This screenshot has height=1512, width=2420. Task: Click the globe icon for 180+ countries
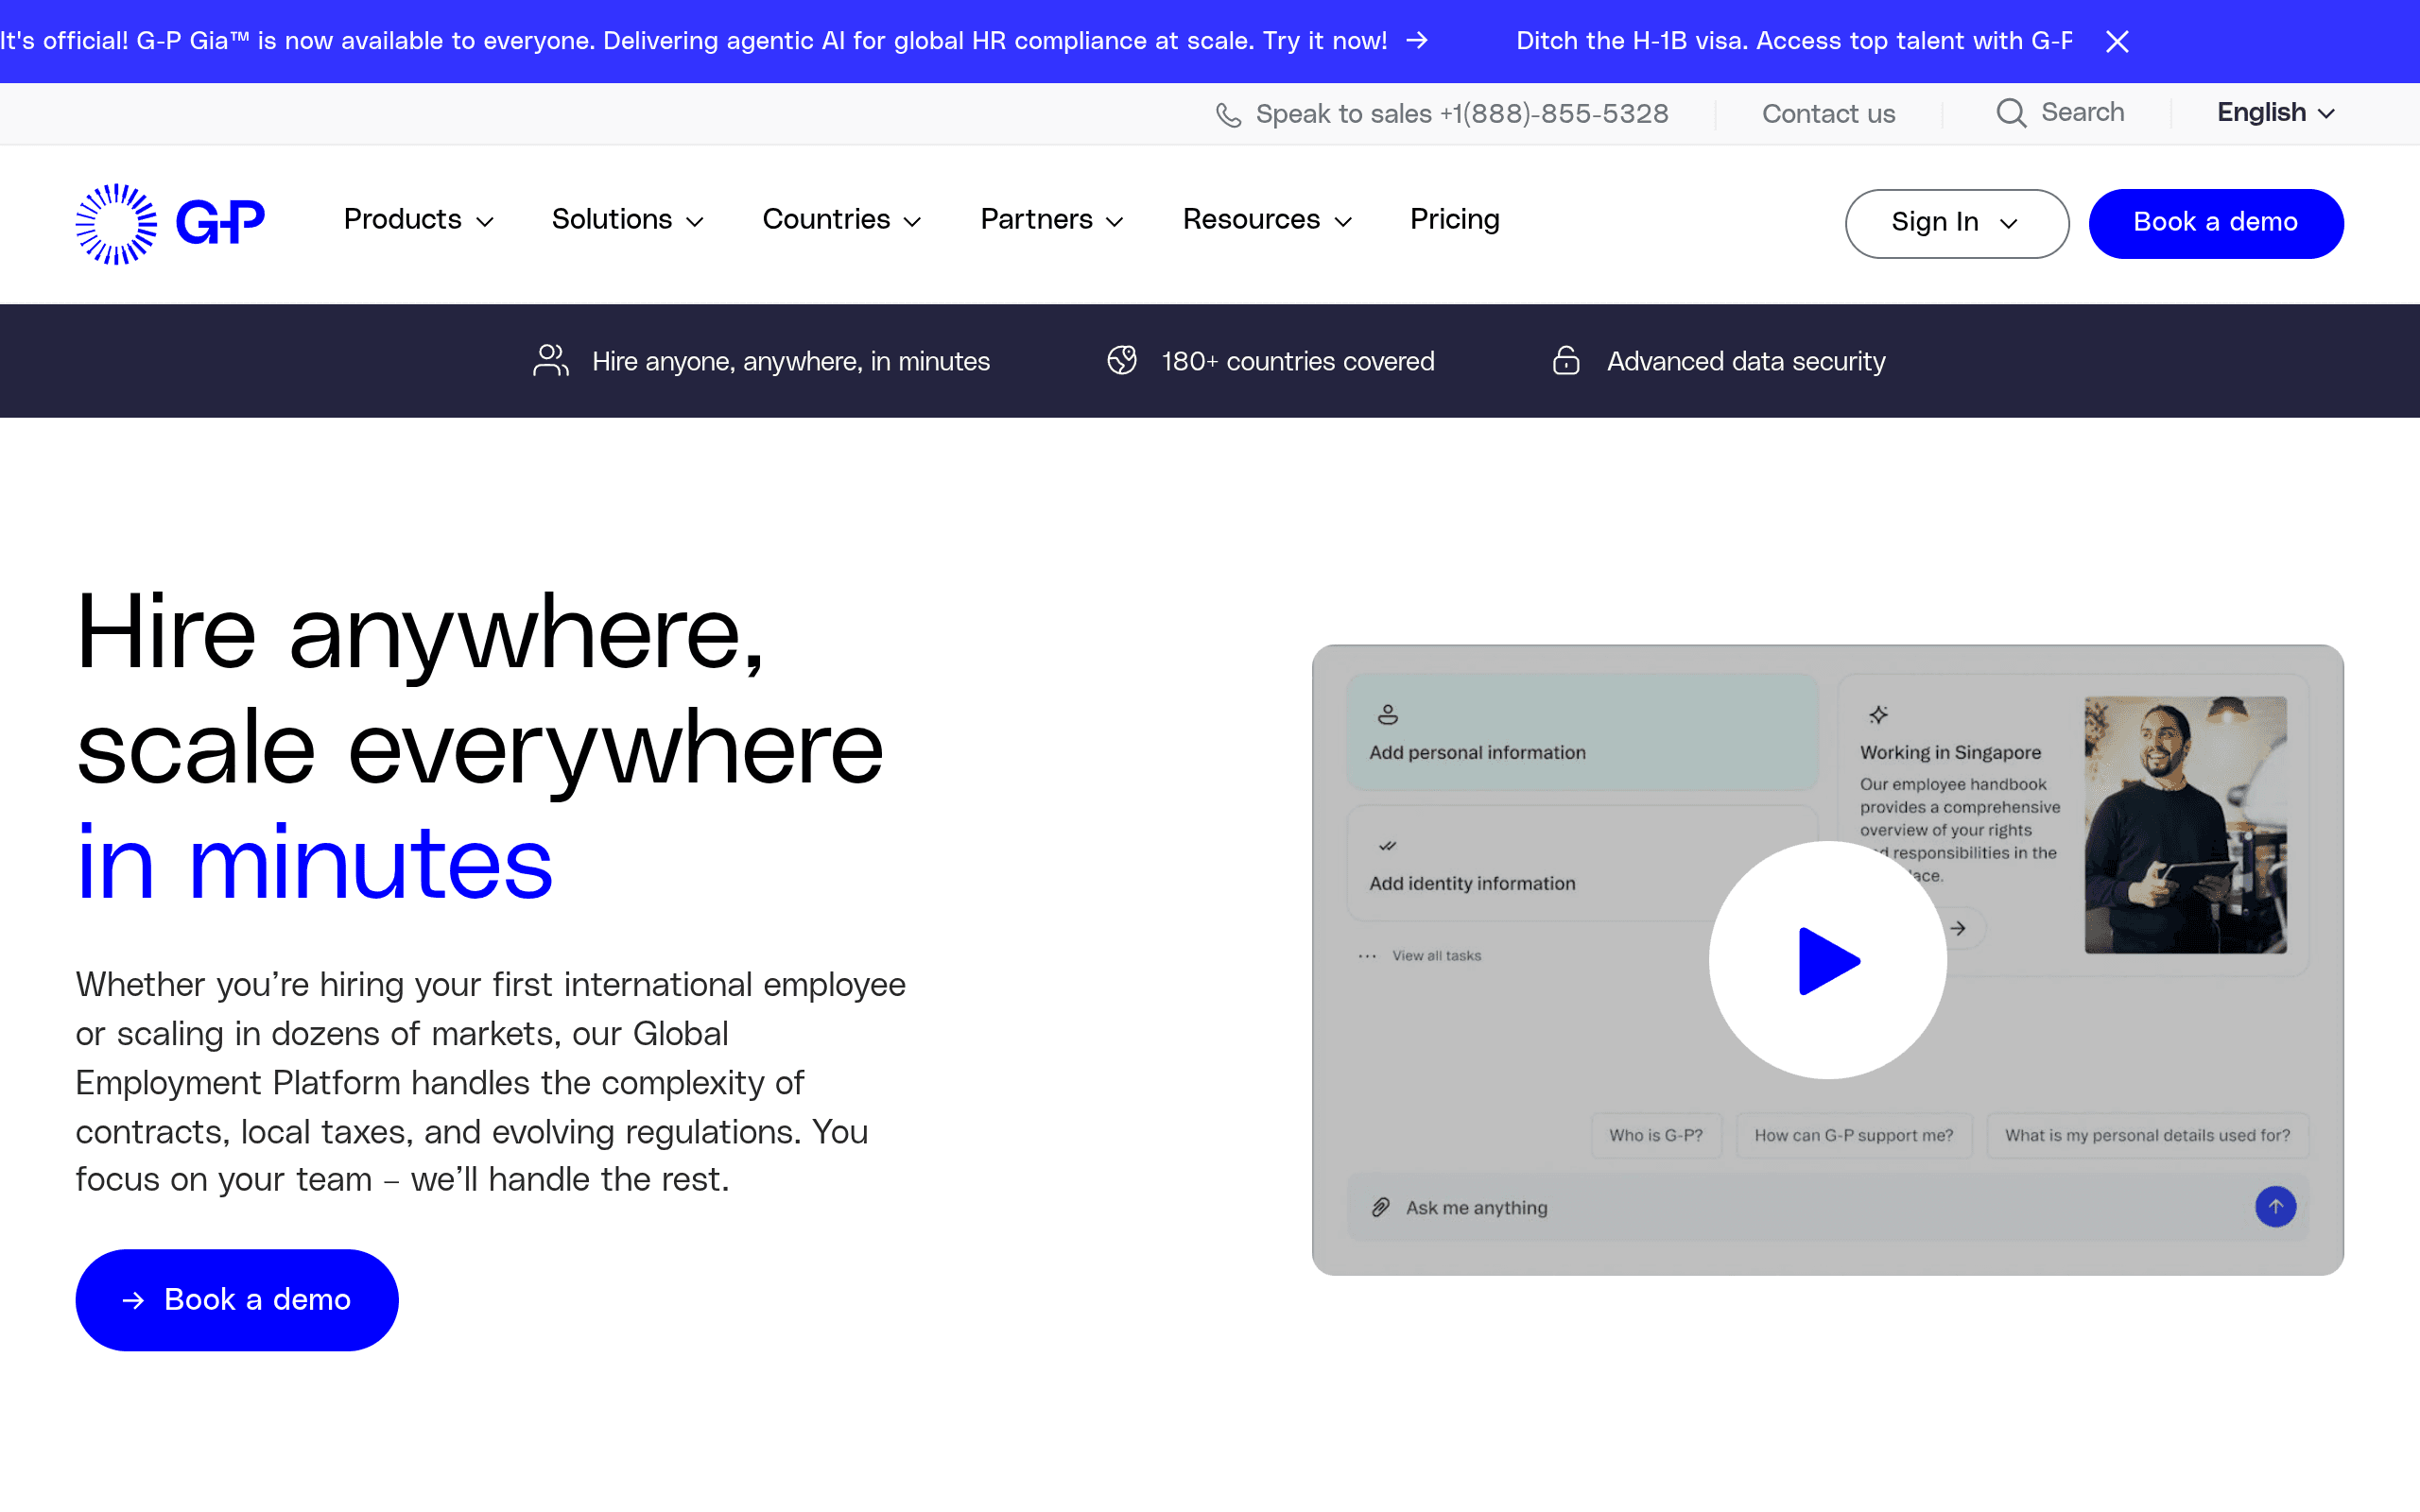(1122, 360)
